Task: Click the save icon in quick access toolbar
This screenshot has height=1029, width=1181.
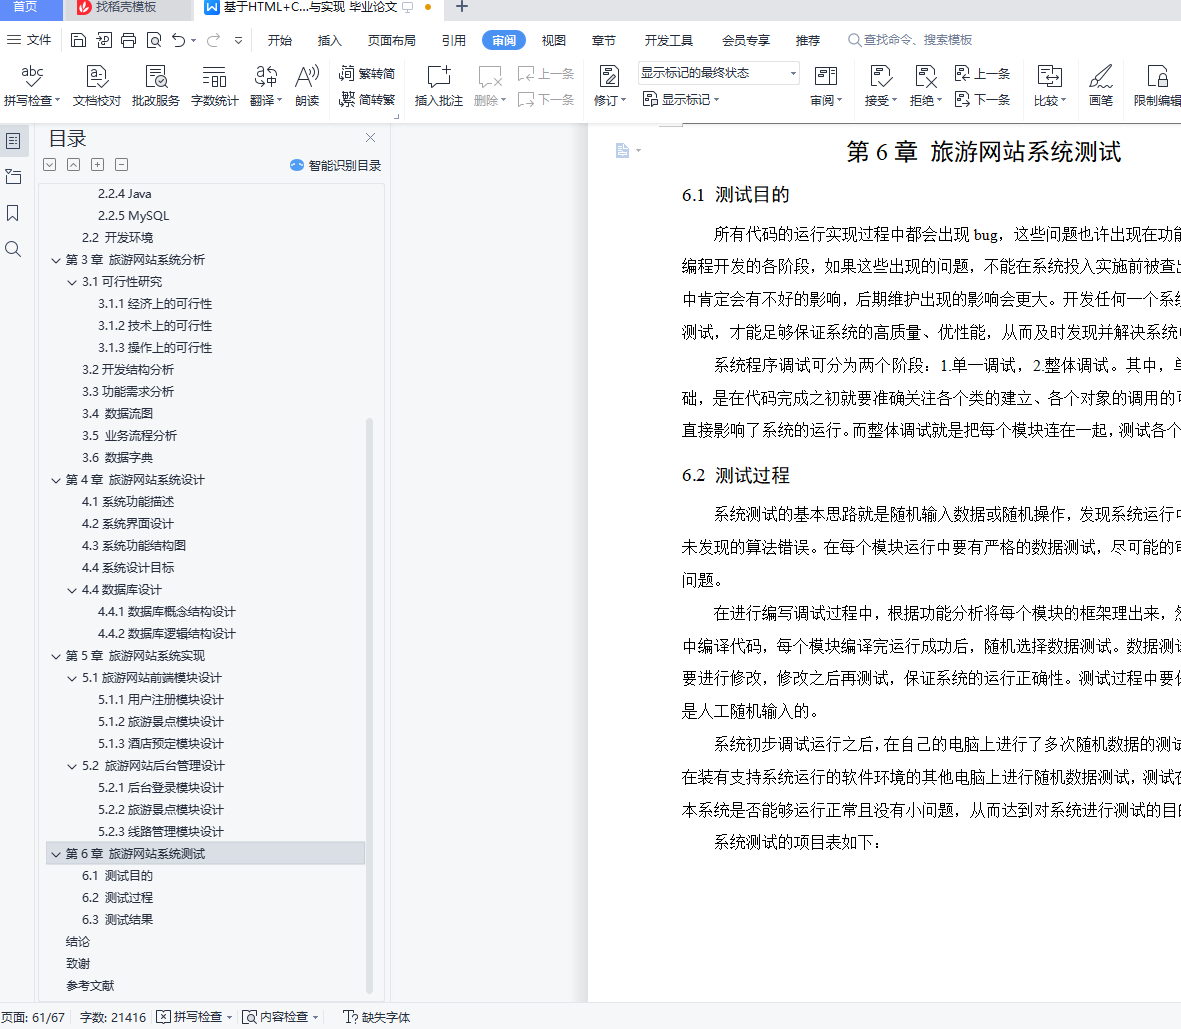Action: coord(78,40)
